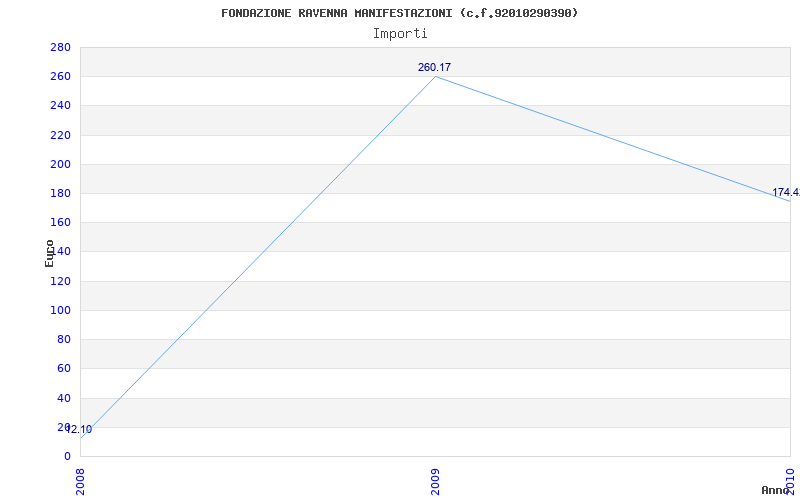Click the 0 y-axis tick label
Viewport: 800px width, 500px height.
(x=67, y=456)
